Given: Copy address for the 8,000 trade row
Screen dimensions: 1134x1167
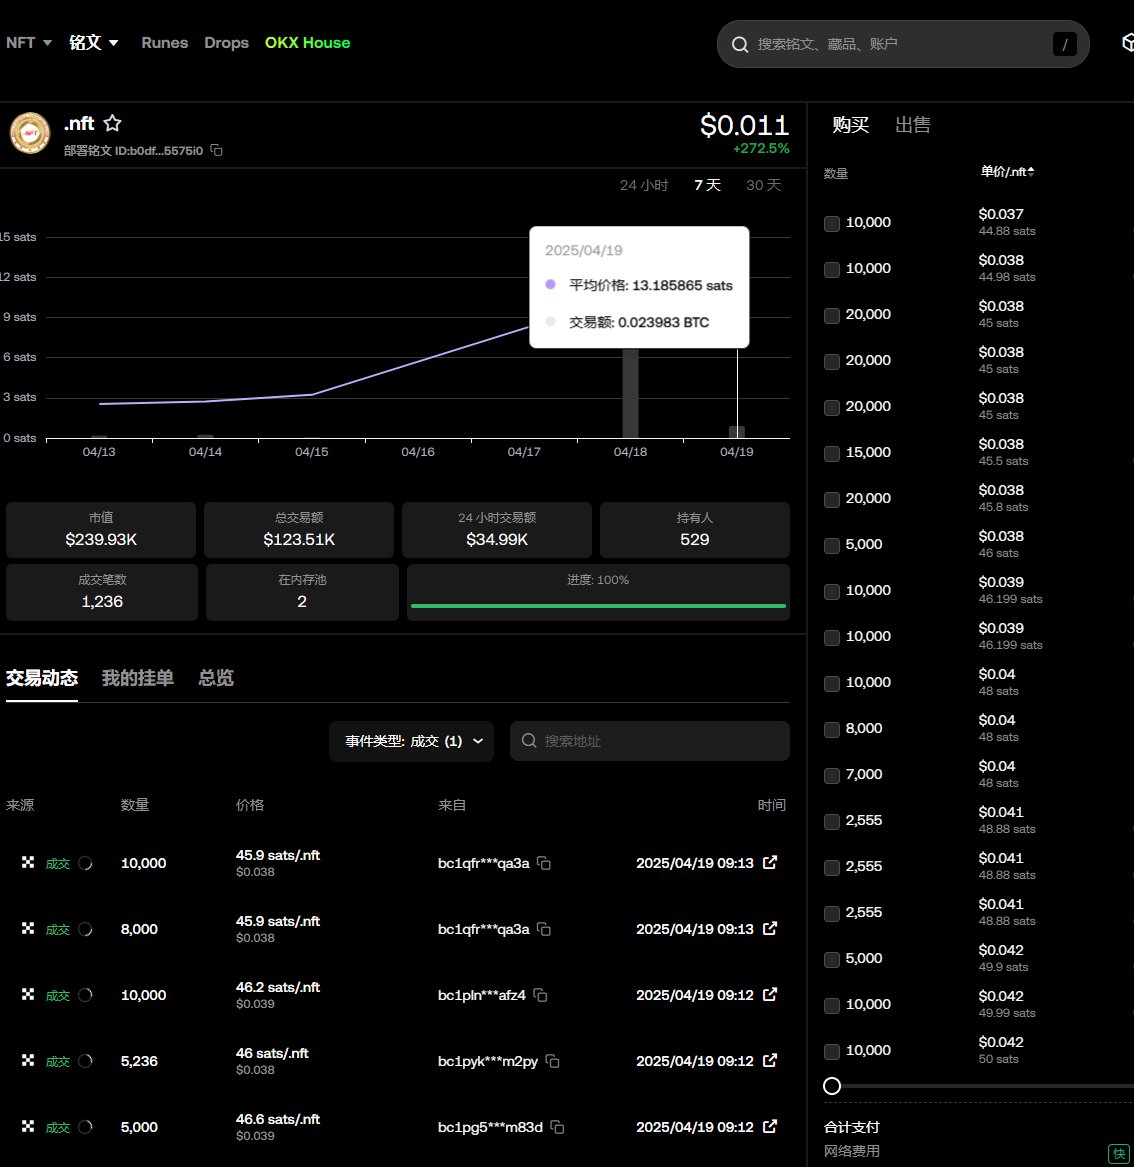Looking at the screenshot, I should click(x=544, y=930).
